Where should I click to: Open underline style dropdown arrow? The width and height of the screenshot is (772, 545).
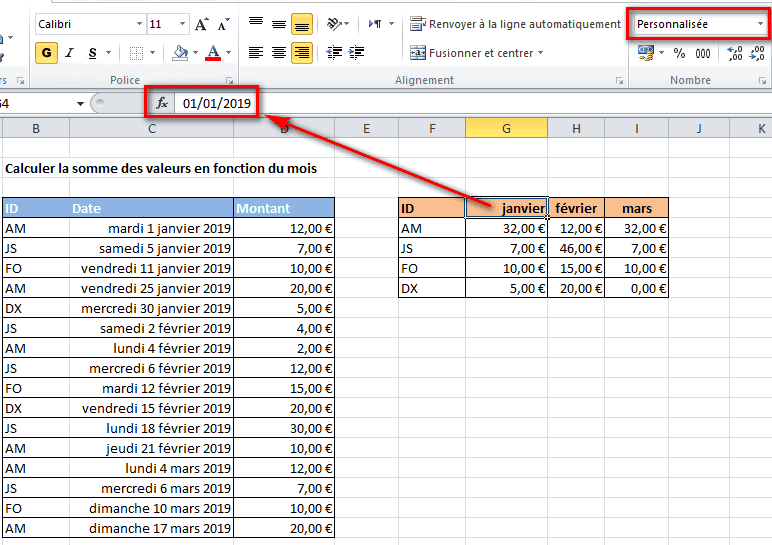click(x=108, y=53)
